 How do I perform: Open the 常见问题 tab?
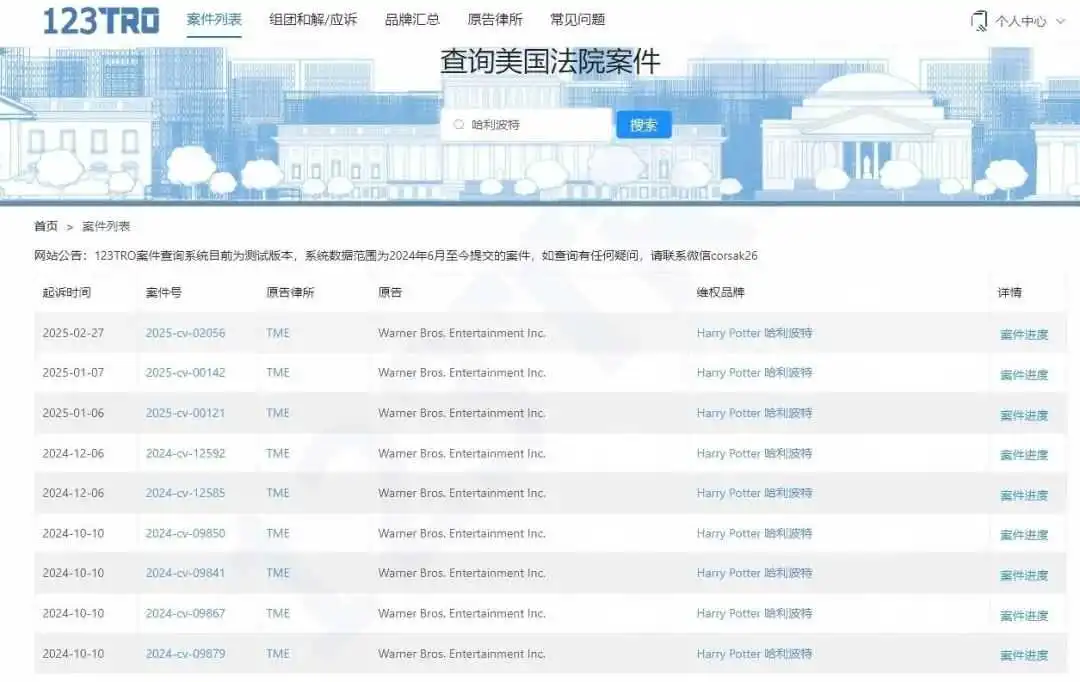point(577,19)
